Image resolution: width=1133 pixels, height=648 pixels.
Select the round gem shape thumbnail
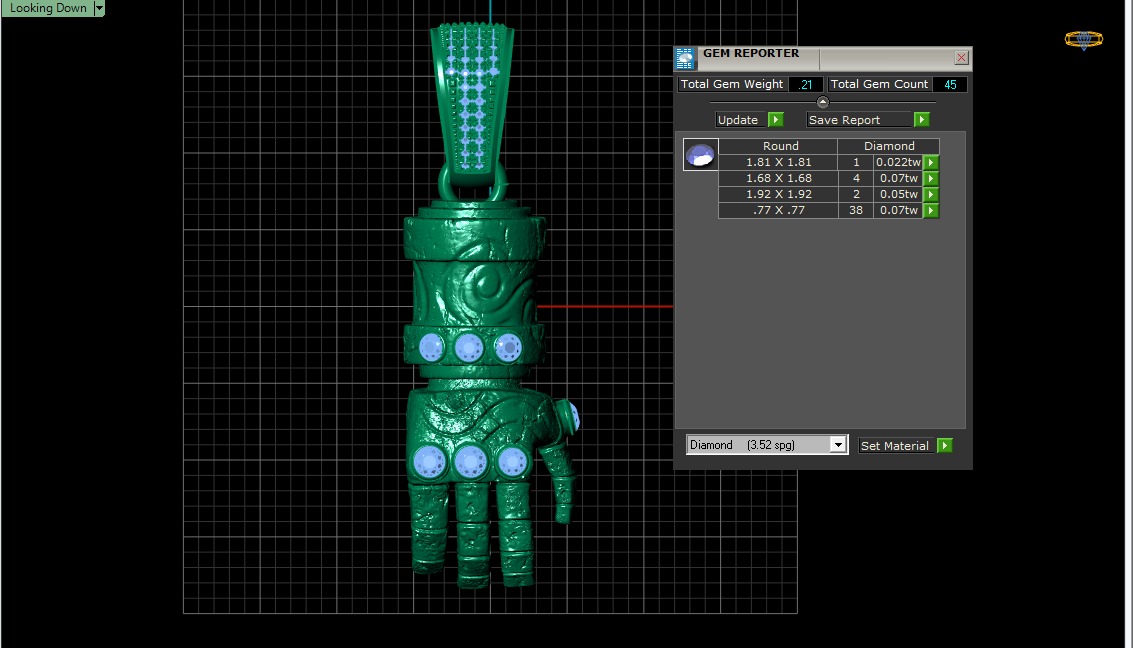point(700,155)
